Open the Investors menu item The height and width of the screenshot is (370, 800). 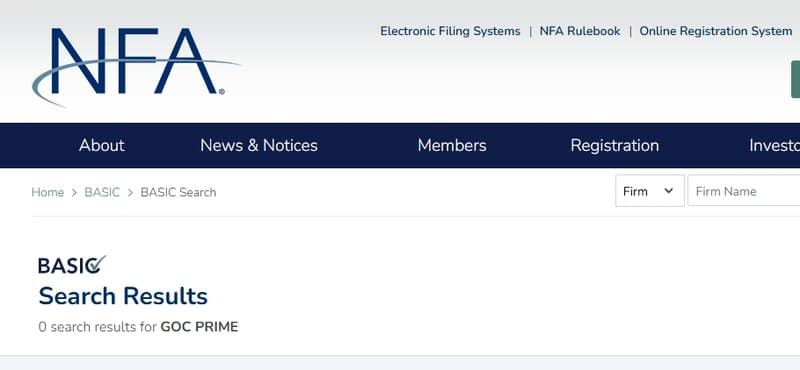774,145
